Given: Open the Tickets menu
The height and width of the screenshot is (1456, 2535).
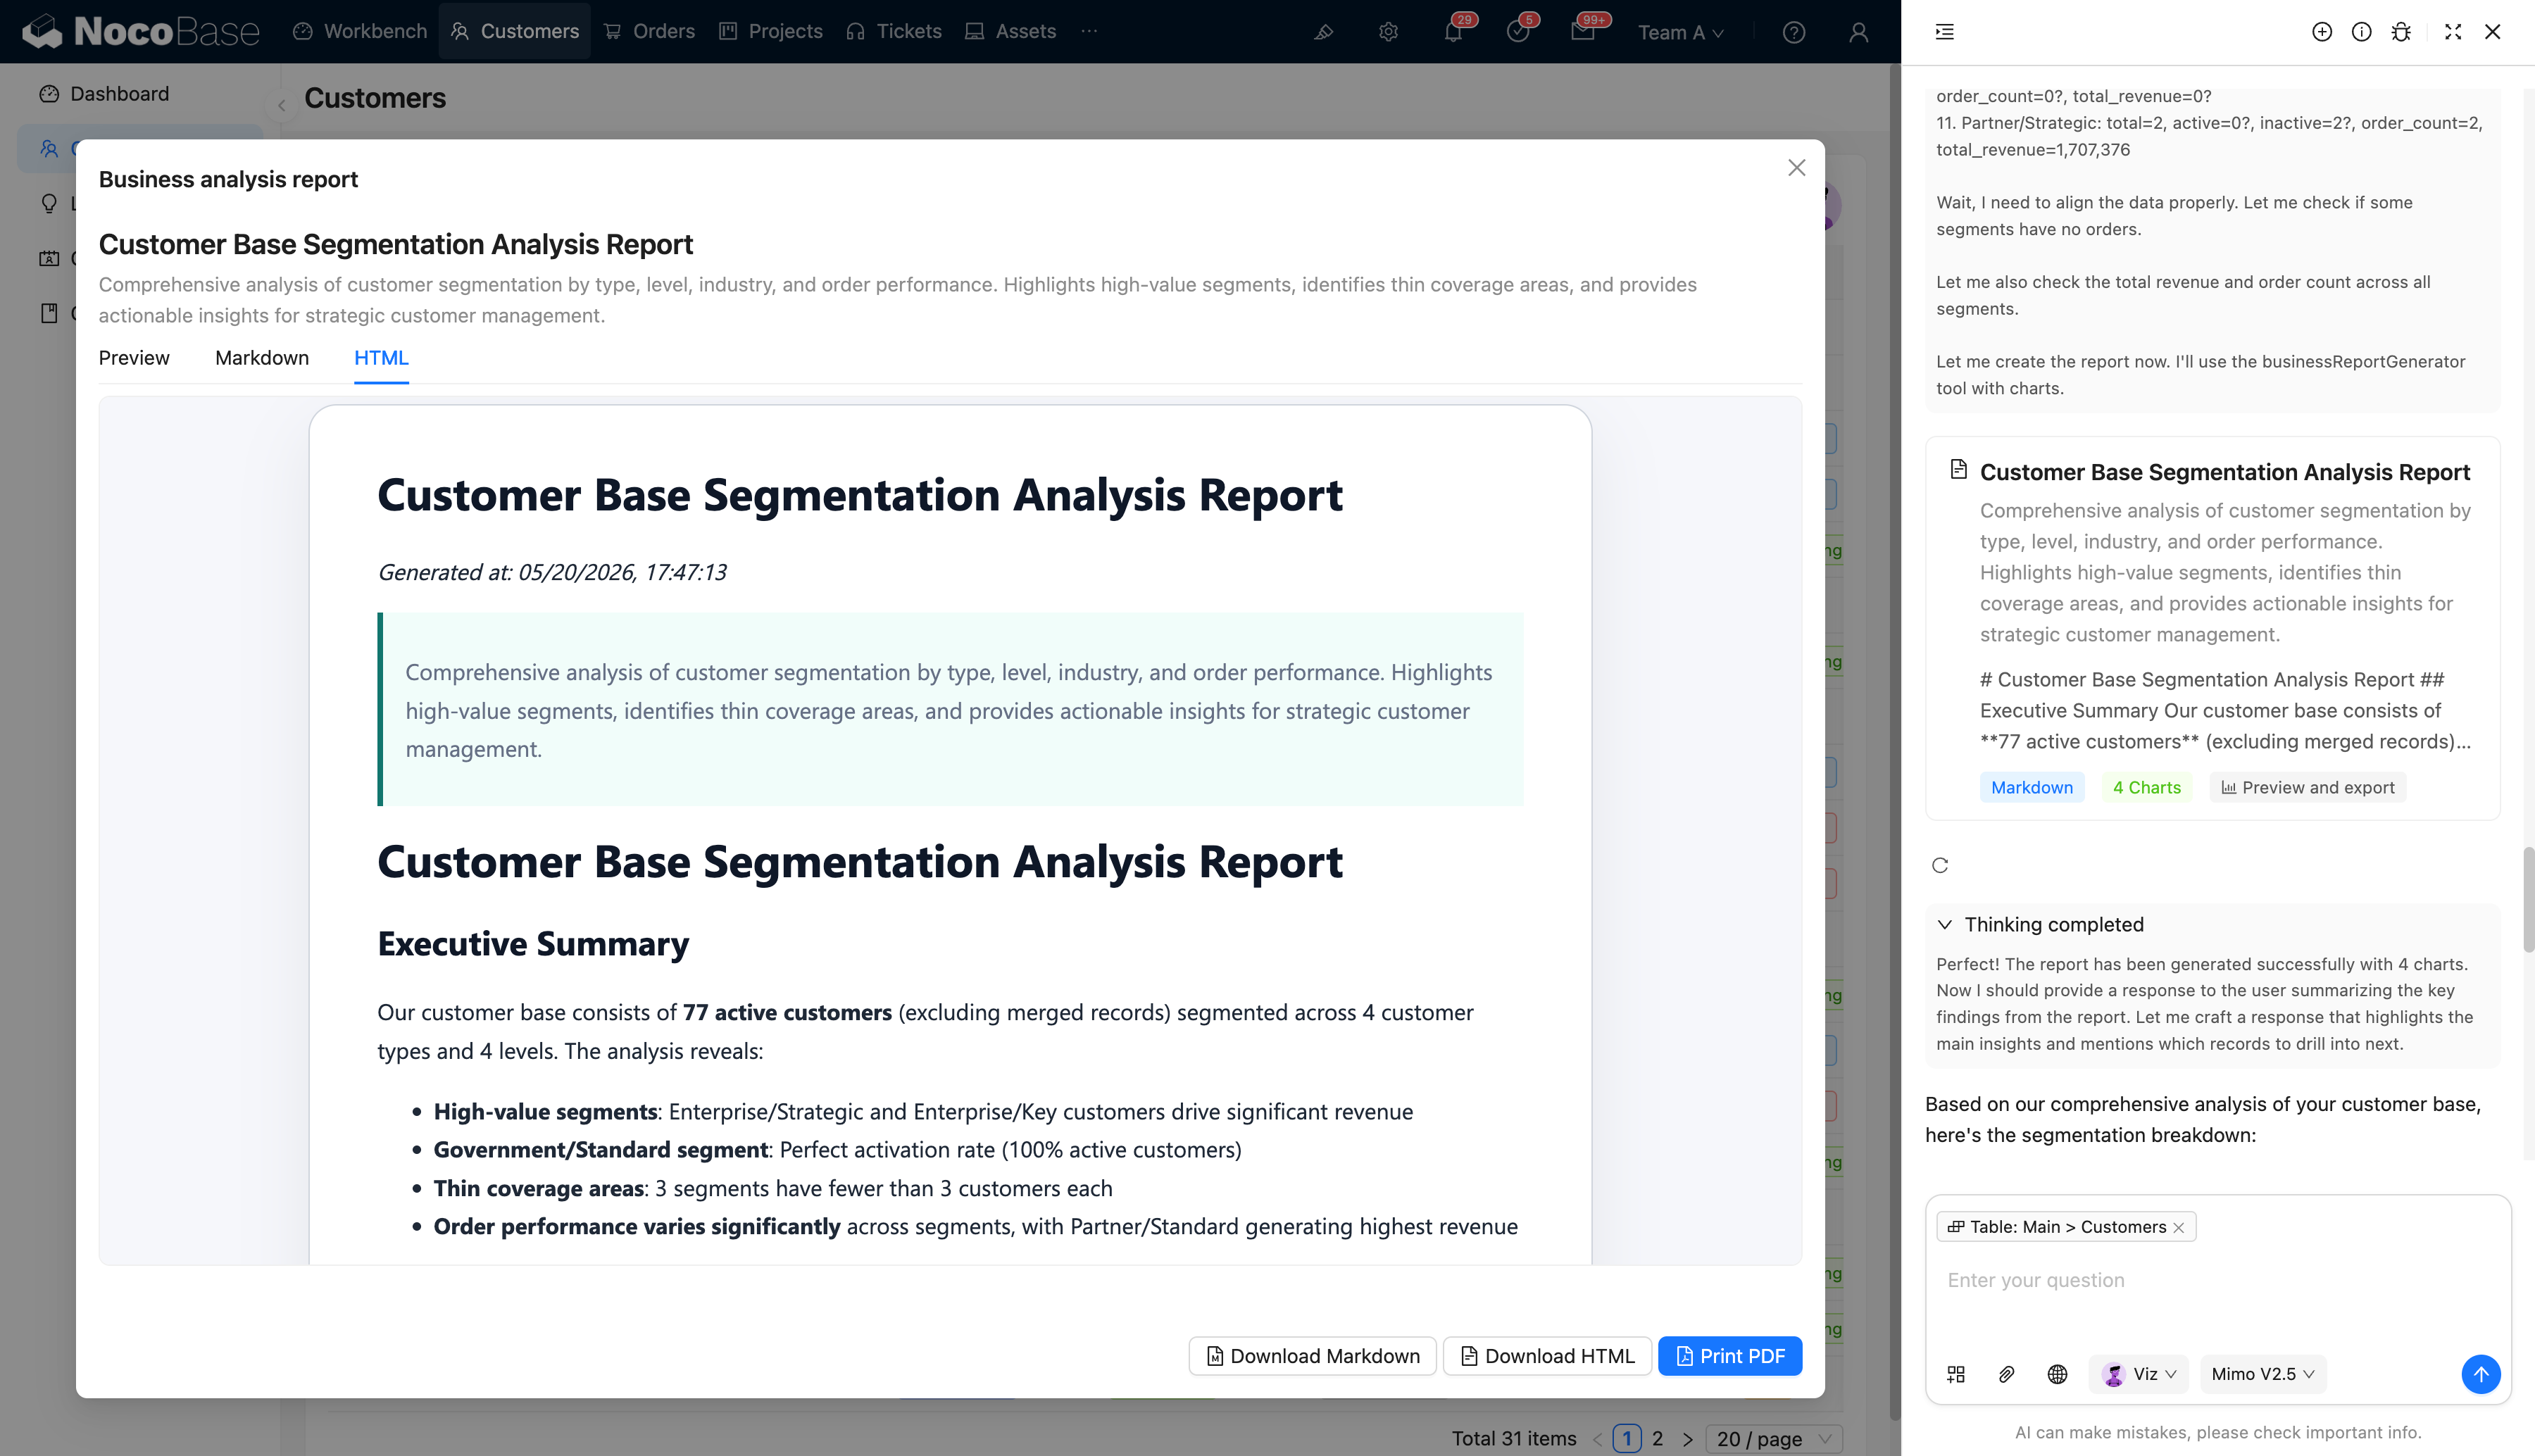Looking at the screenshot, I should [894, 32].
